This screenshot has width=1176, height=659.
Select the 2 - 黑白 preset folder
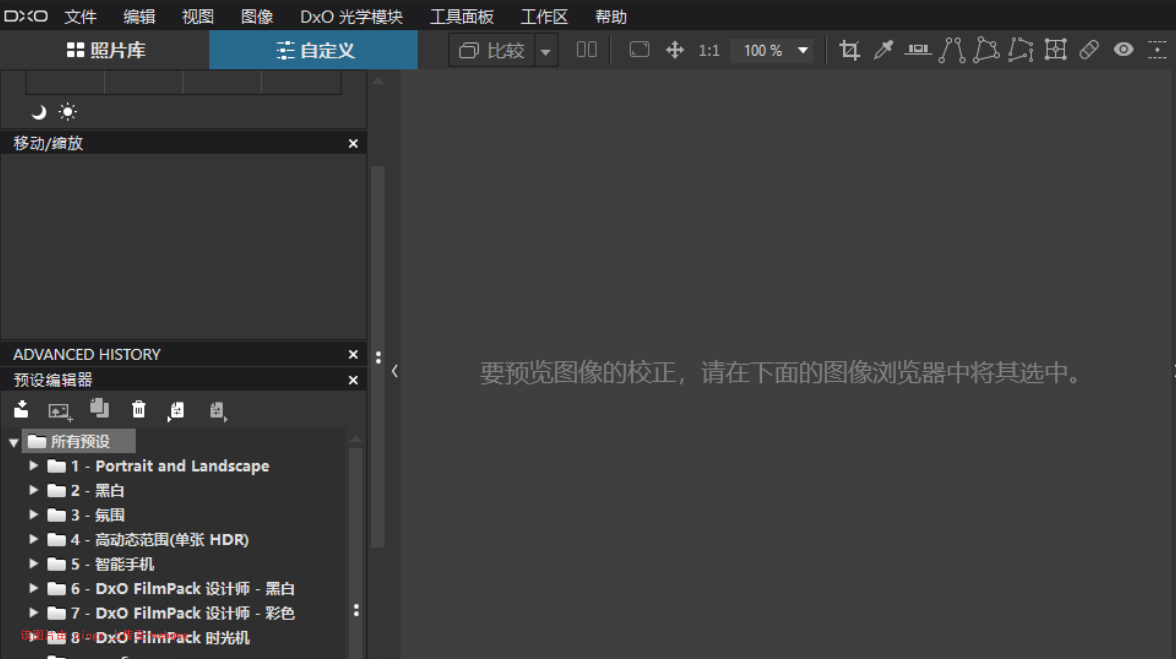point(86,491)
